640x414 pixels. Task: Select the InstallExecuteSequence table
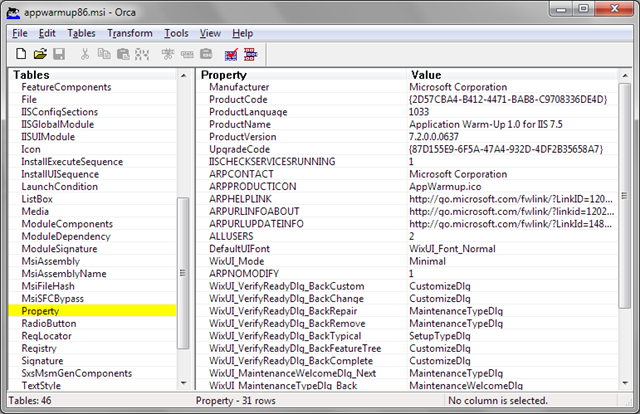(72, 162)
